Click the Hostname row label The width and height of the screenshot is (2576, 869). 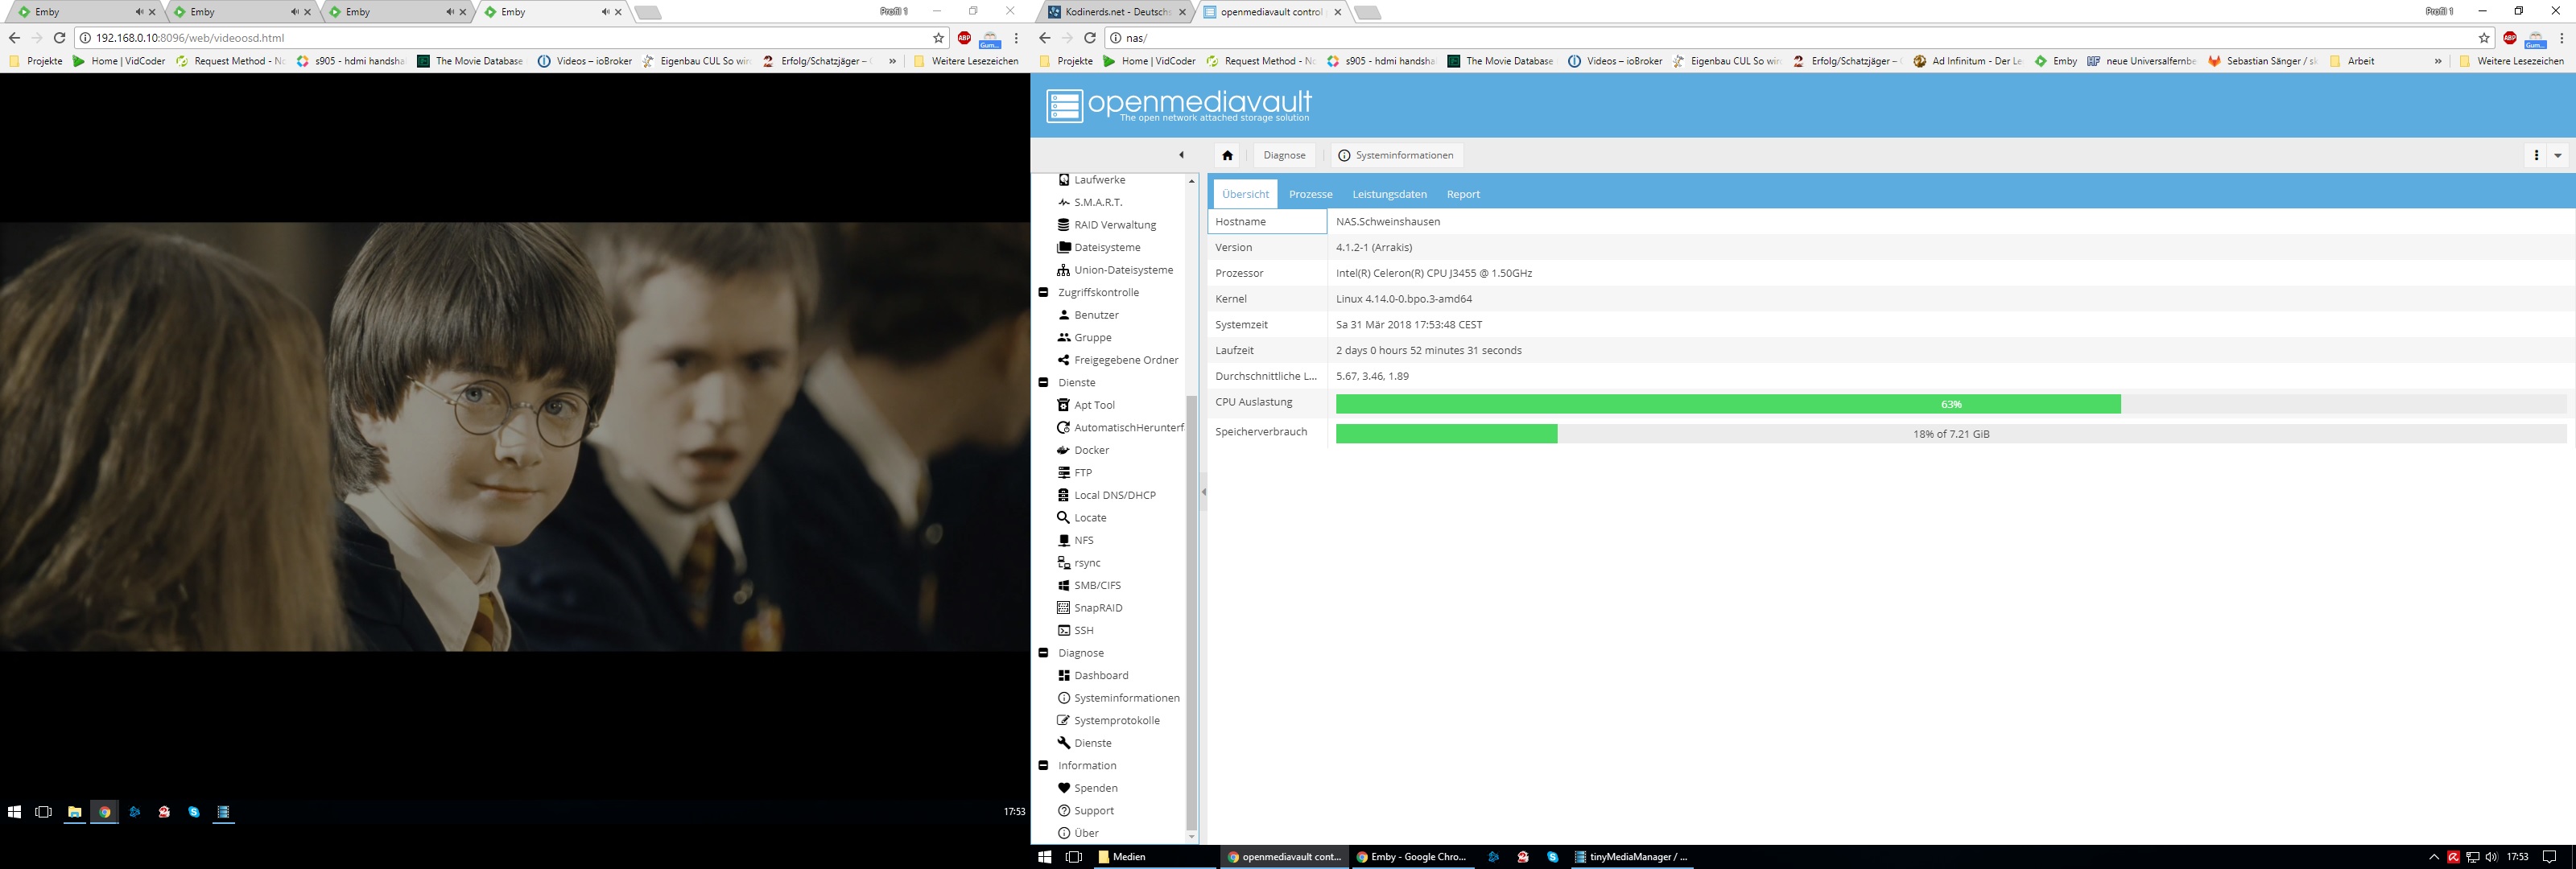coord(1267,221)
